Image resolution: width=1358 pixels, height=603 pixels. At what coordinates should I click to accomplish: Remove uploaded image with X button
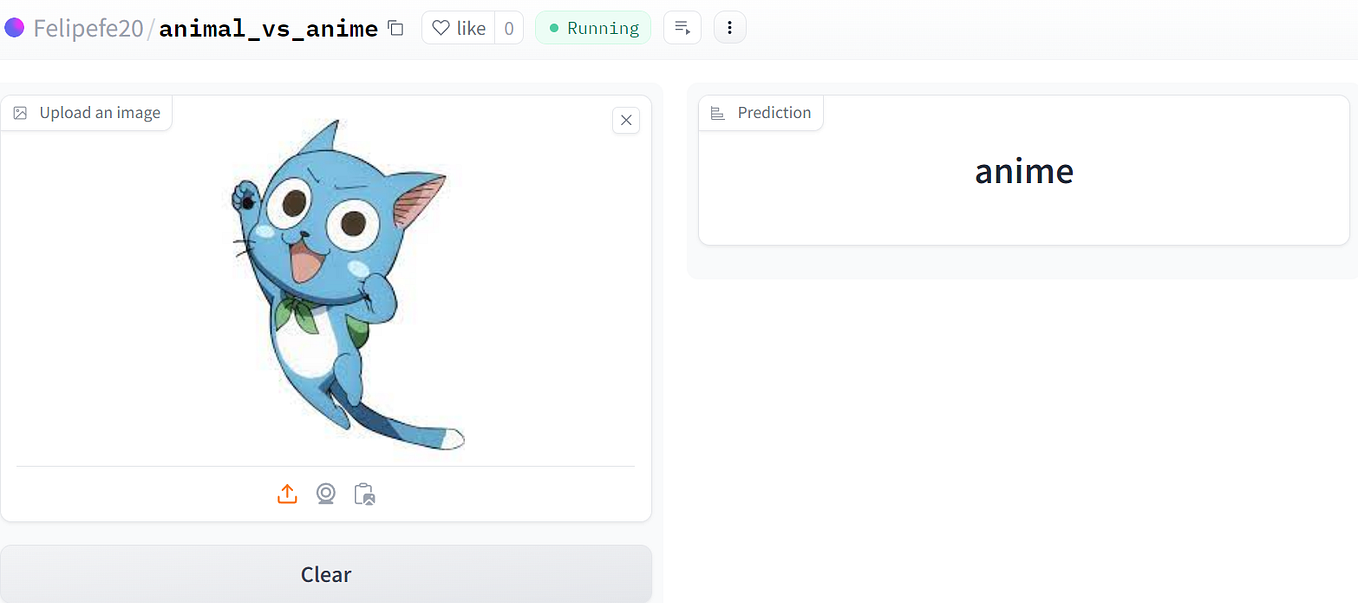(x=626, y=120)
